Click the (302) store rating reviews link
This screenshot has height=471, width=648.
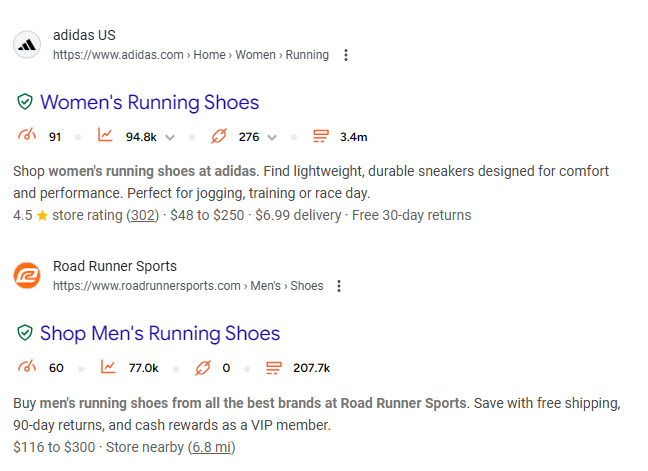[x=143, y=215]
